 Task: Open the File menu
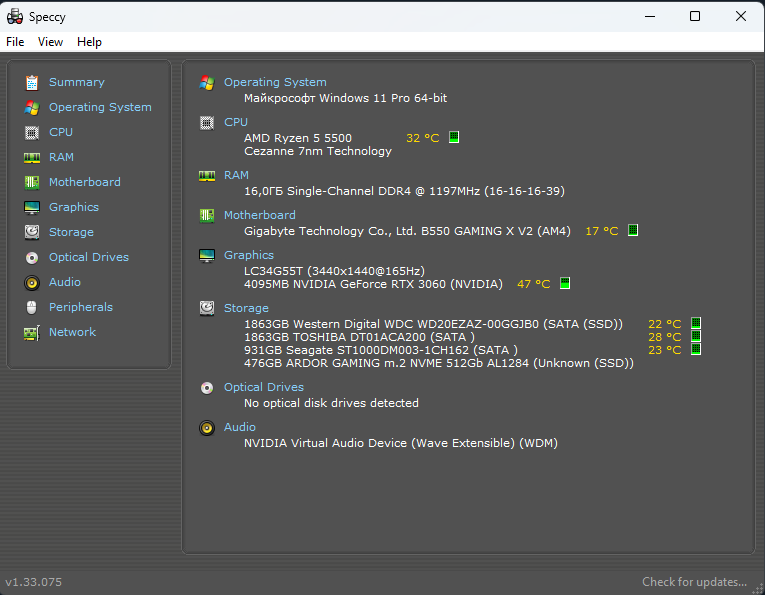pyautogui.click(x=15, y=42)
